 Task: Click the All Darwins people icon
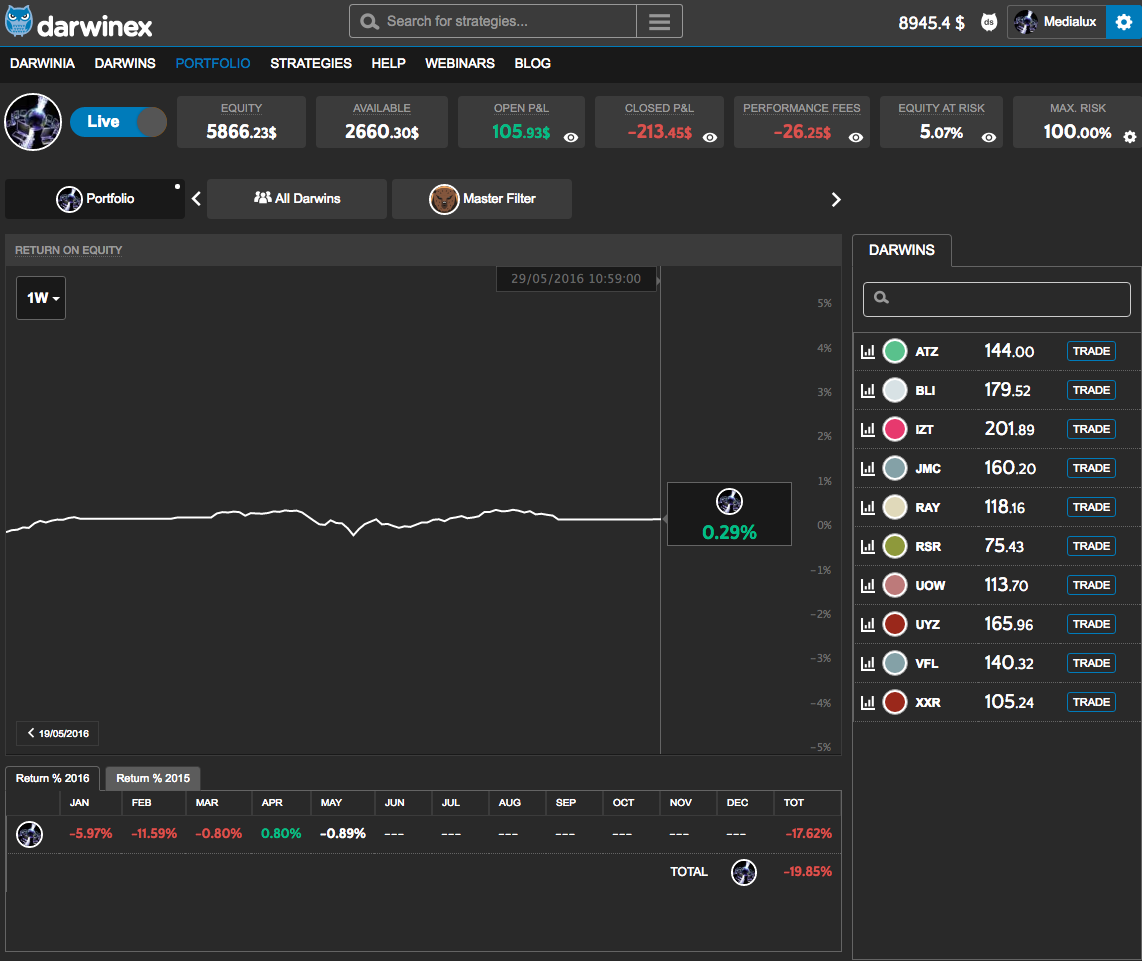pyautogui.click(x=263, y=198)
